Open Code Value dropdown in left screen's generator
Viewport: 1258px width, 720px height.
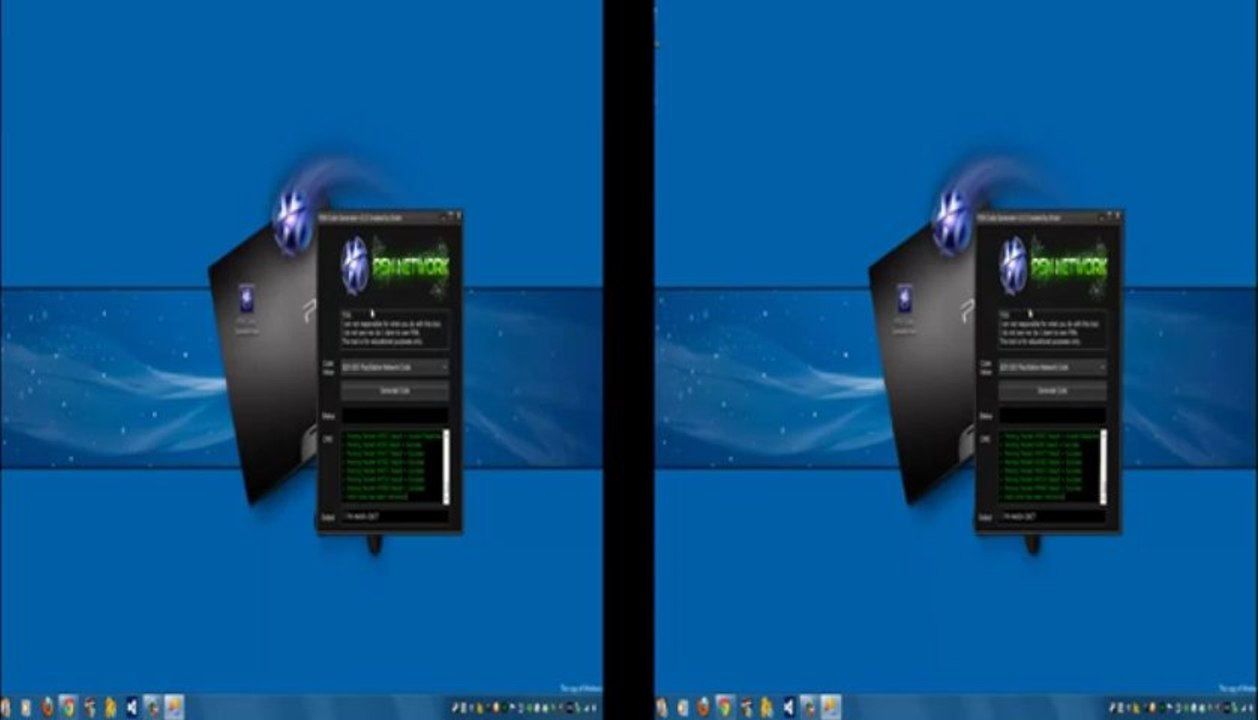pos(395,367)
